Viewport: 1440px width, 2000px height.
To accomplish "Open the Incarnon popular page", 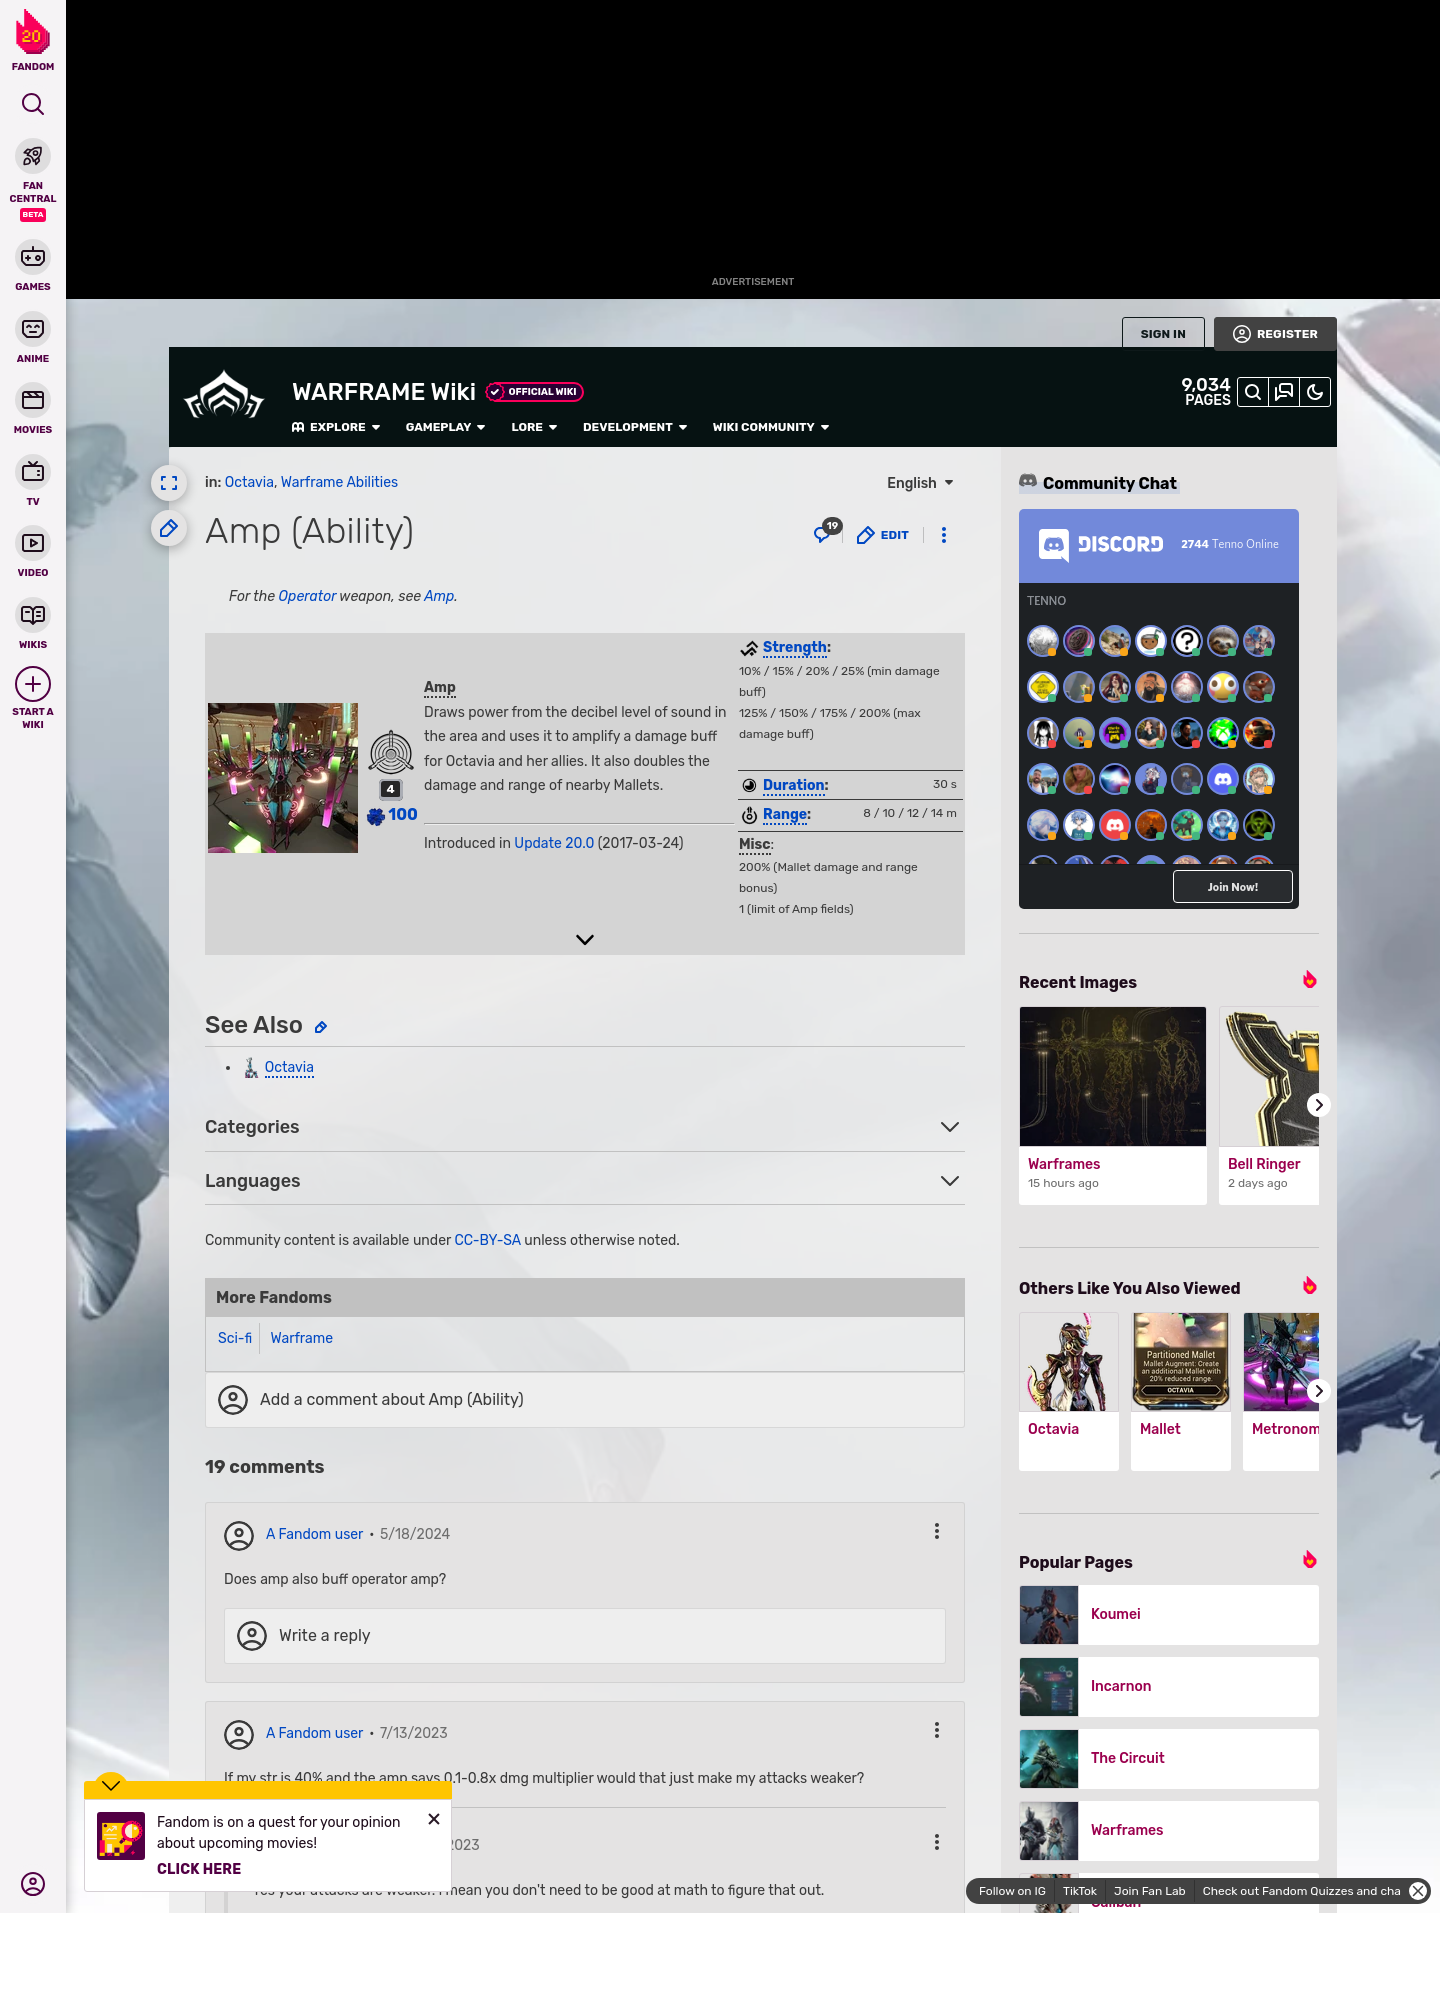I will (1169, 1686).
